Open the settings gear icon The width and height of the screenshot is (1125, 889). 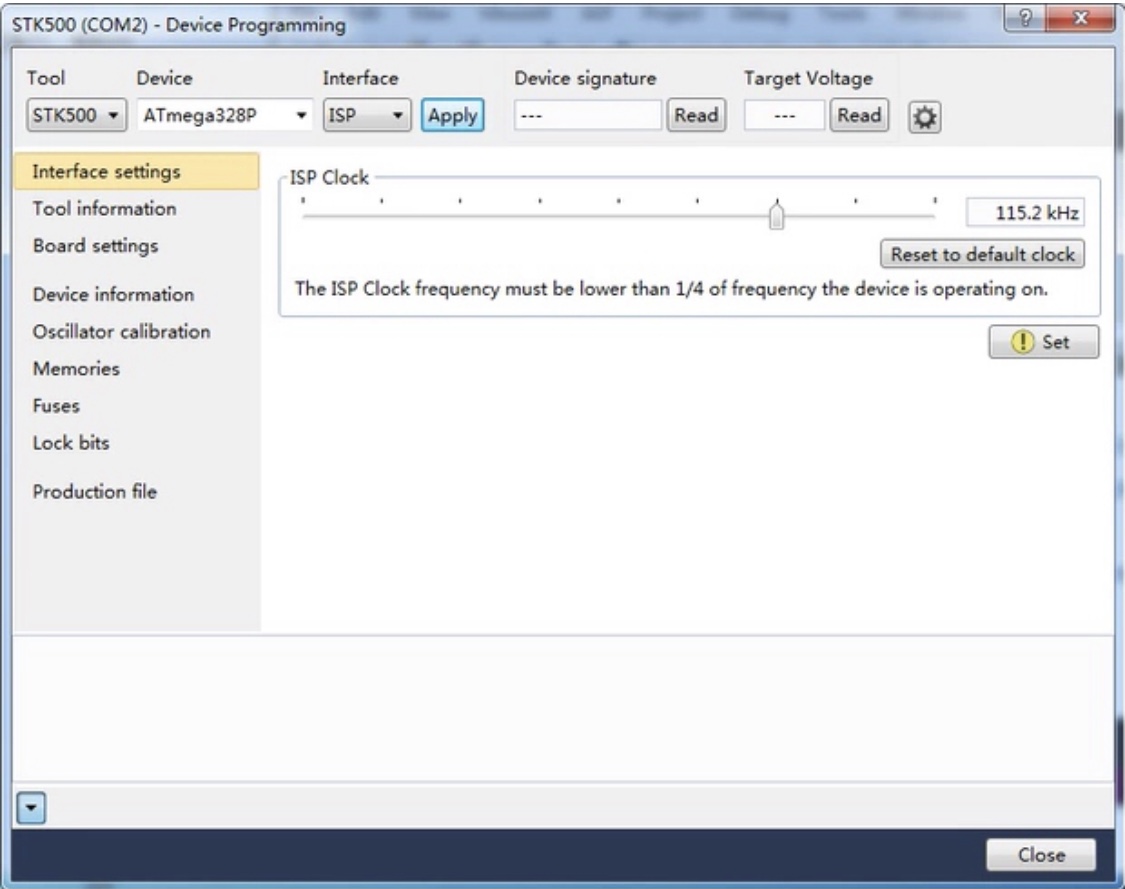point(924,117)
